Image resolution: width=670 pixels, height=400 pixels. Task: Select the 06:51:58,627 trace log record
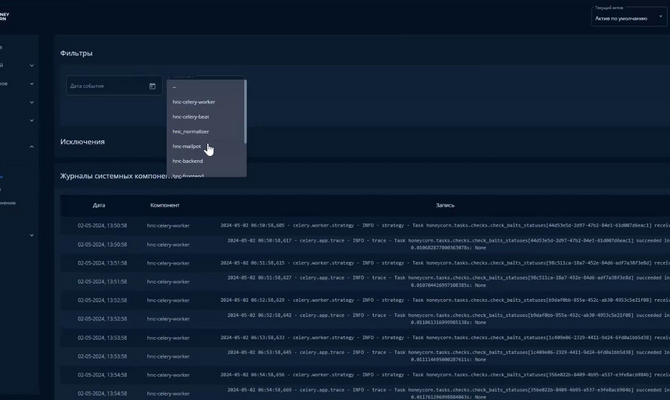coord(365,281)
